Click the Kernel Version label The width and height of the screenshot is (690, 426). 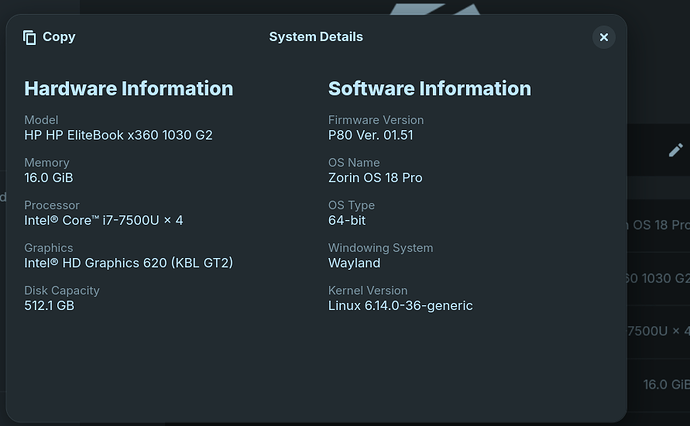coord(366,290)
